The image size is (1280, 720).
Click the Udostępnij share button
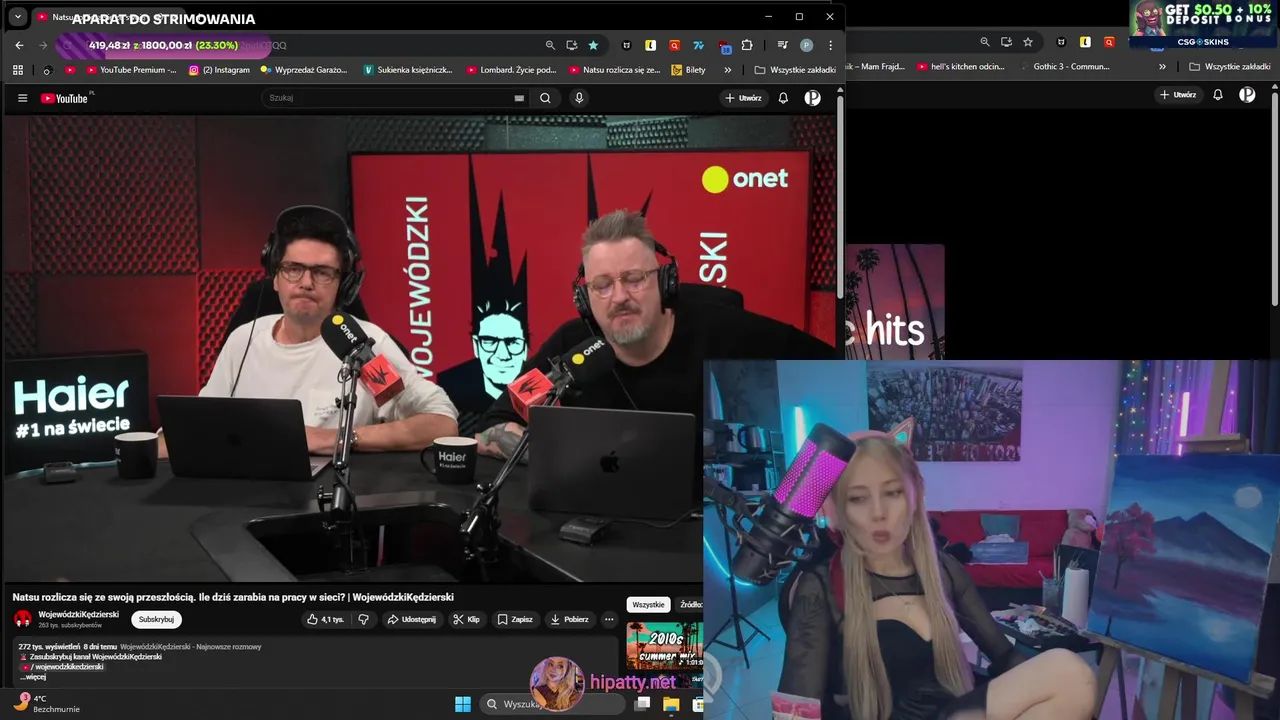(x=411, y=619)
